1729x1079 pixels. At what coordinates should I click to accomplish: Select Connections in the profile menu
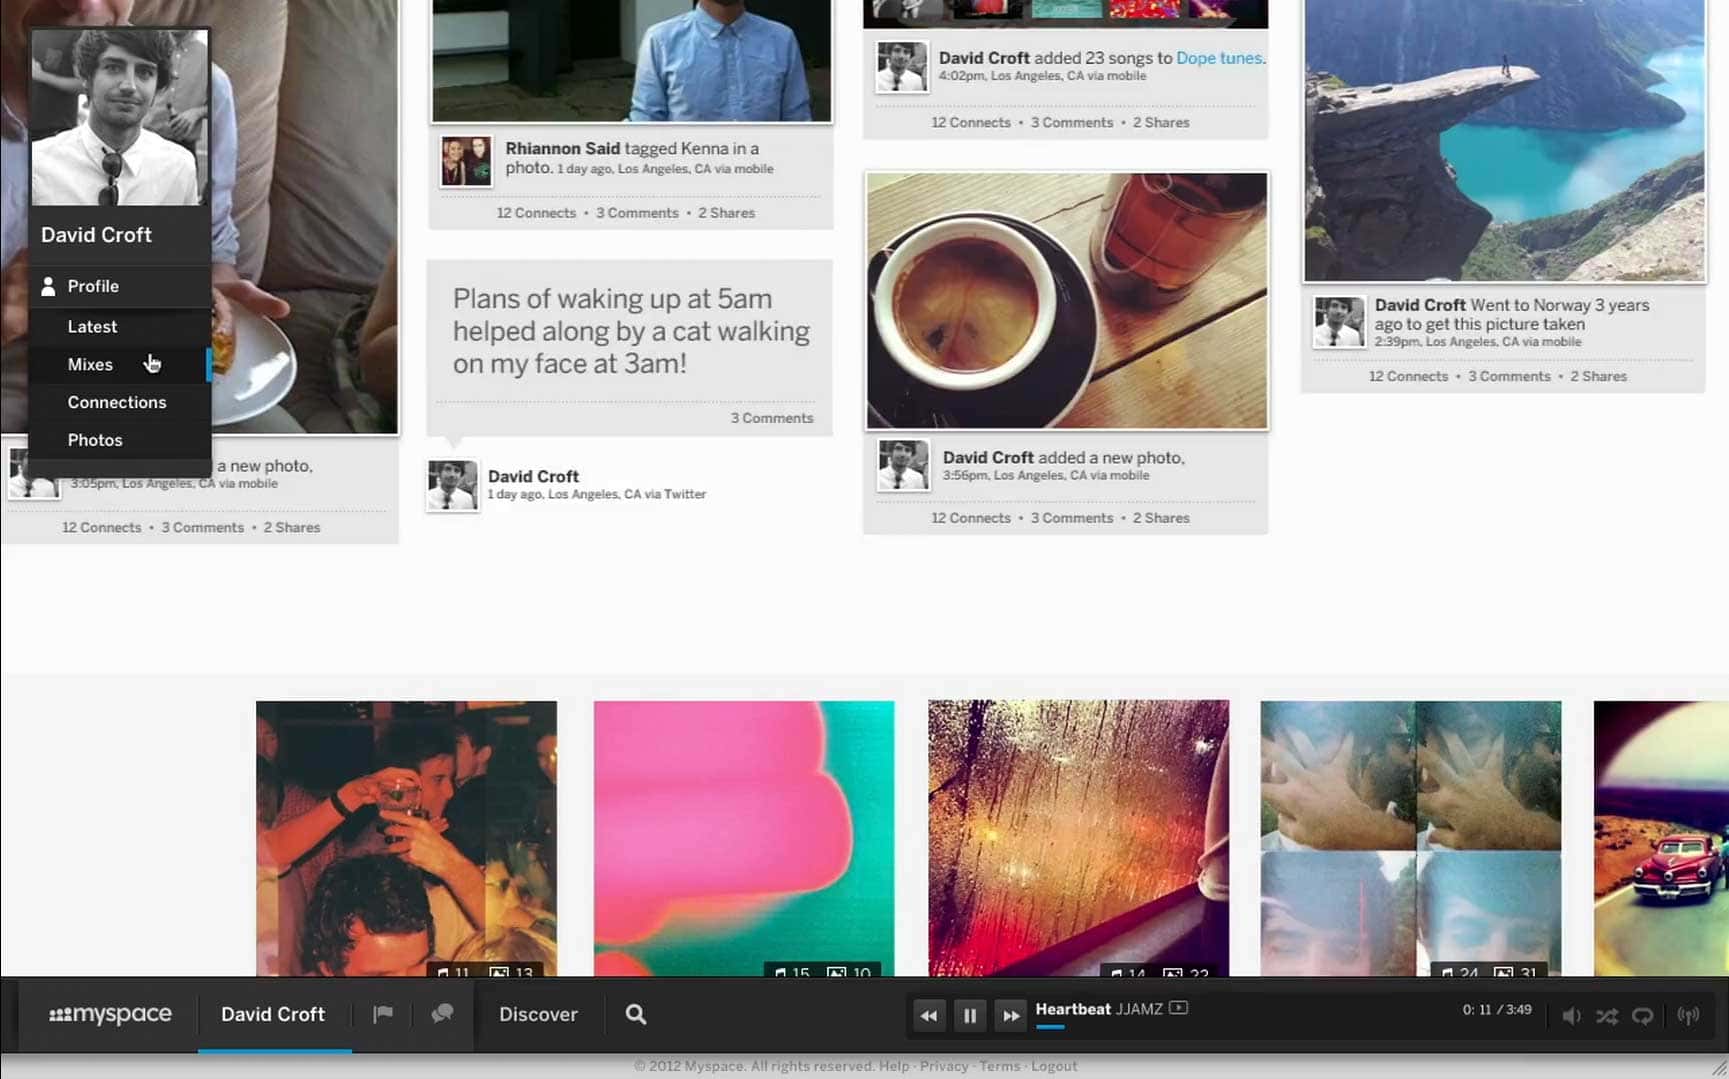117,402
